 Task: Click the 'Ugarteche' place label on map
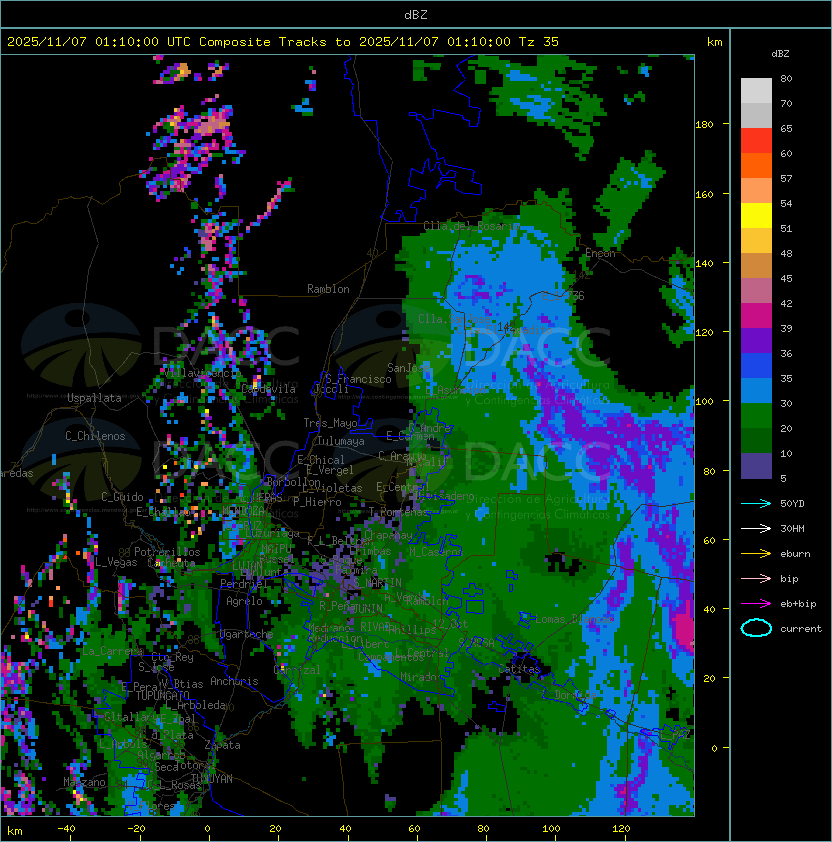(247, 635)
